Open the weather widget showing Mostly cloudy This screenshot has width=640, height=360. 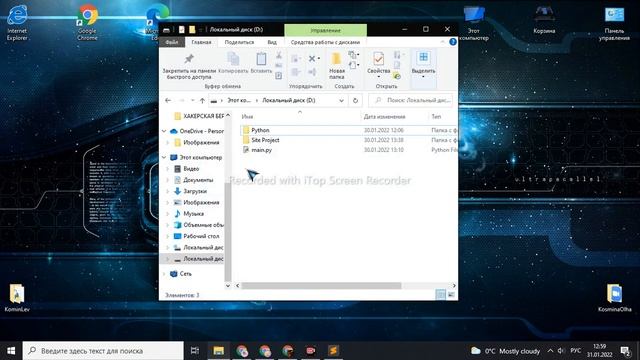pos(505,351)
